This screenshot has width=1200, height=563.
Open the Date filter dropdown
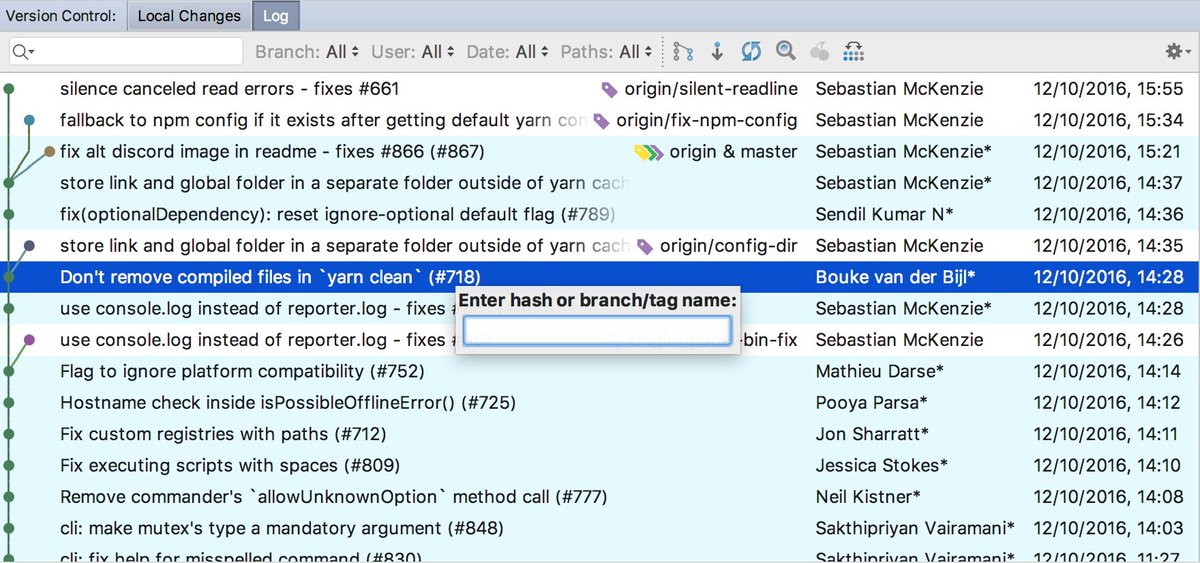tap(507, 51)
